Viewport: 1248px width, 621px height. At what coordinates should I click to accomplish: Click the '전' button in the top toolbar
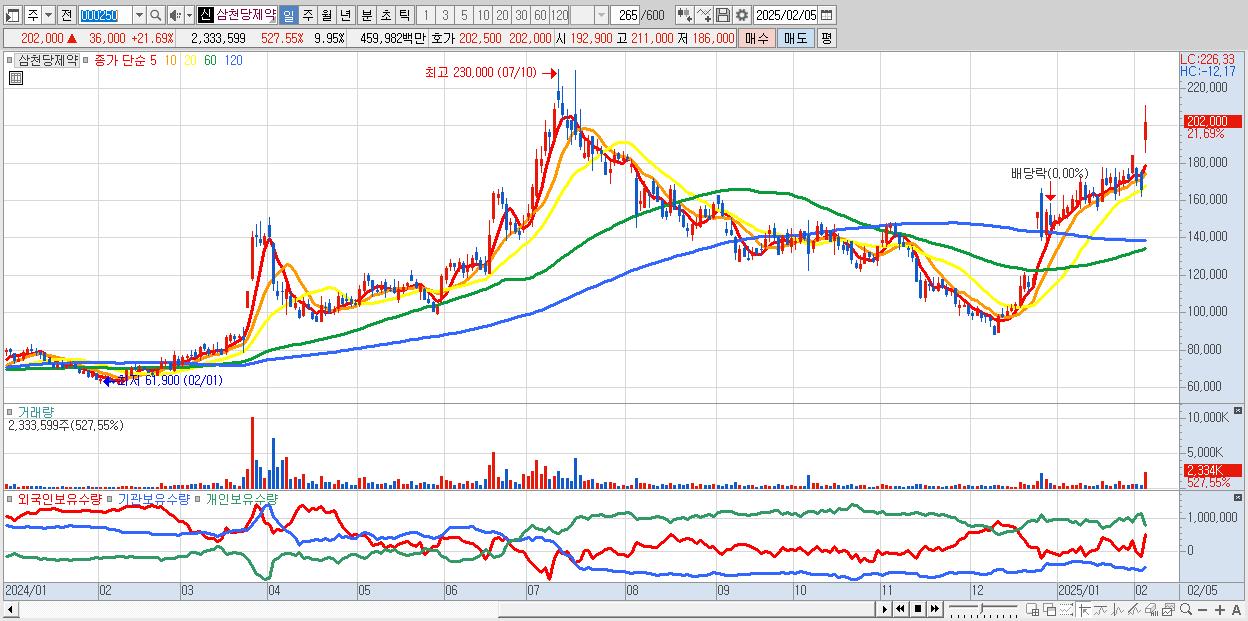(66, 15)
